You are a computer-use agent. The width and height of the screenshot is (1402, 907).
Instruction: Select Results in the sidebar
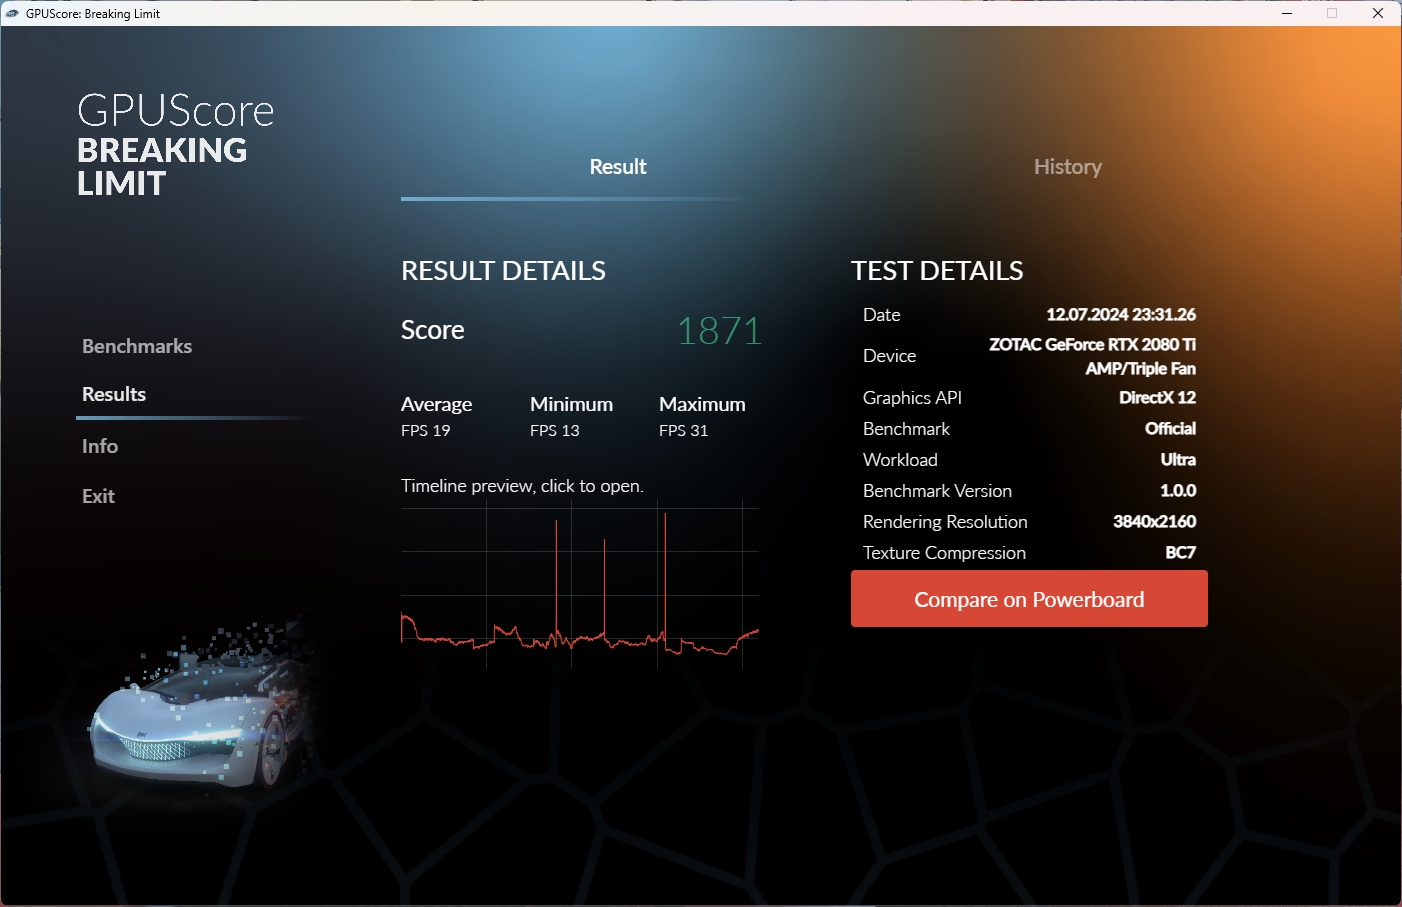click(x=113, y=394)
